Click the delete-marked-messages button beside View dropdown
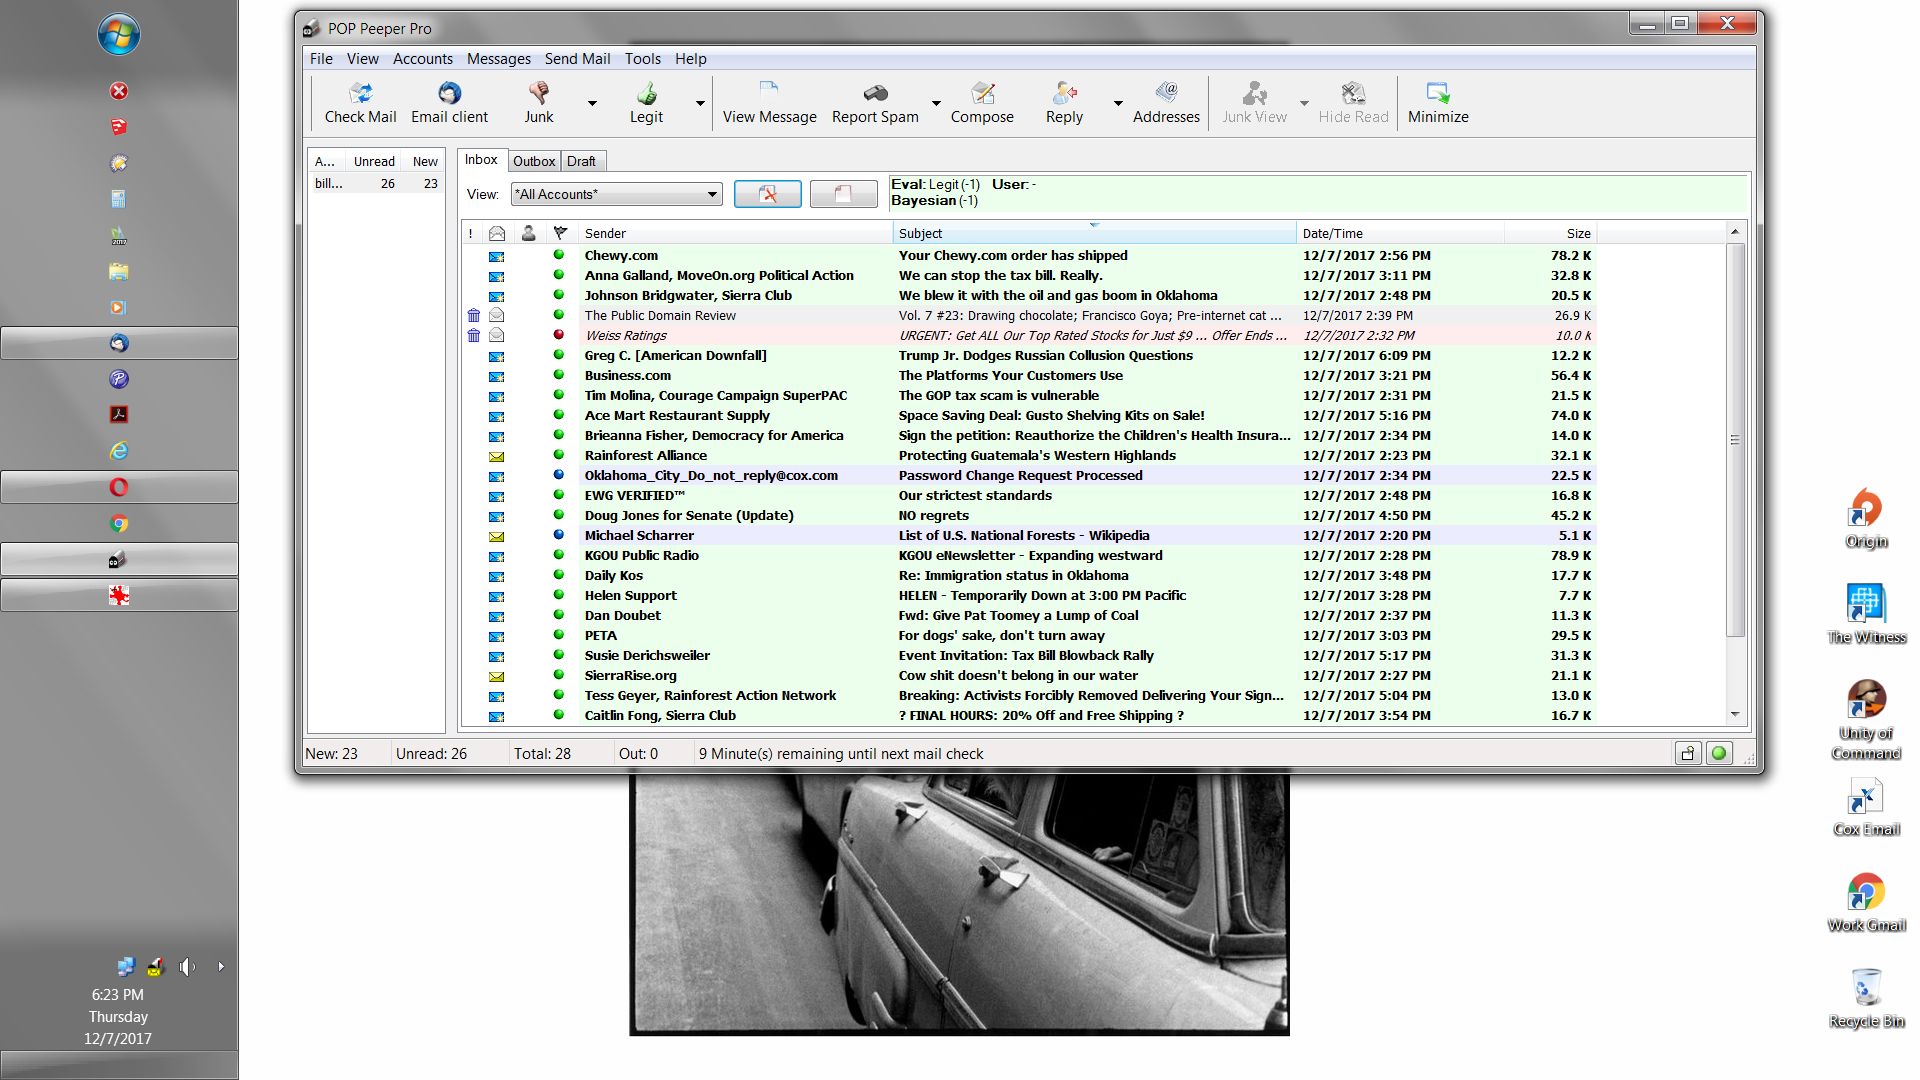This screenshot has width=1920, height=1080. pyautogui.click(x=767, y=194)
